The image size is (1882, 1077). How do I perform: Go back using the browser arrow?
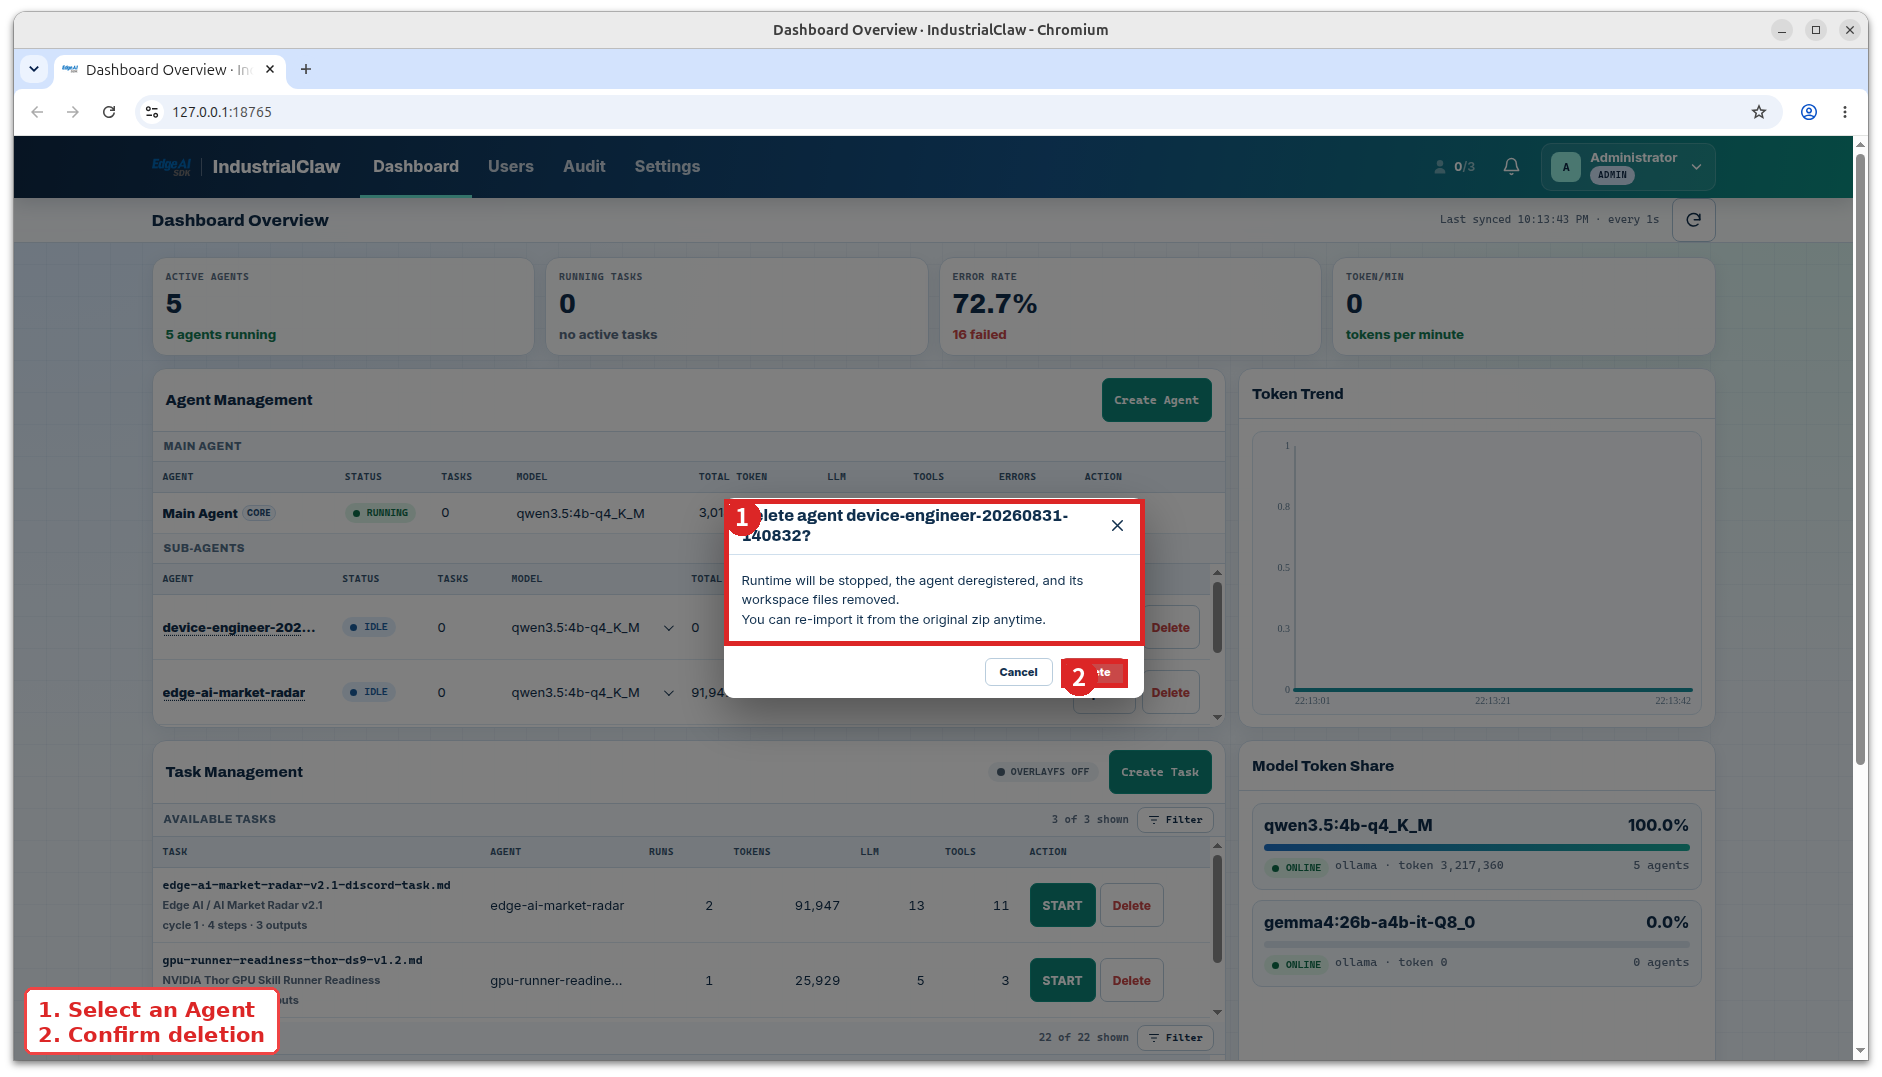[37, 112]
